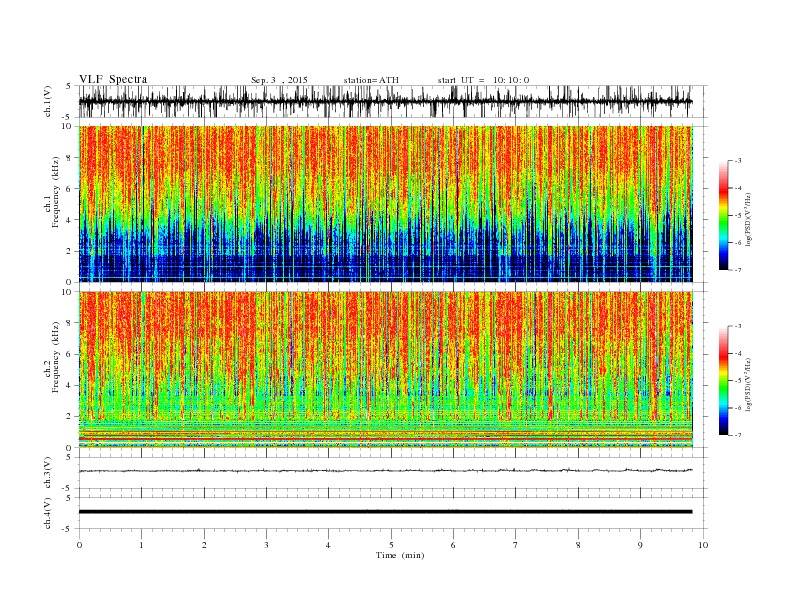Click time-axis tick label "8" below ch.4 panel
Image resolution: width=792 pixels, height=612 pixels.
tap(578, 545)
